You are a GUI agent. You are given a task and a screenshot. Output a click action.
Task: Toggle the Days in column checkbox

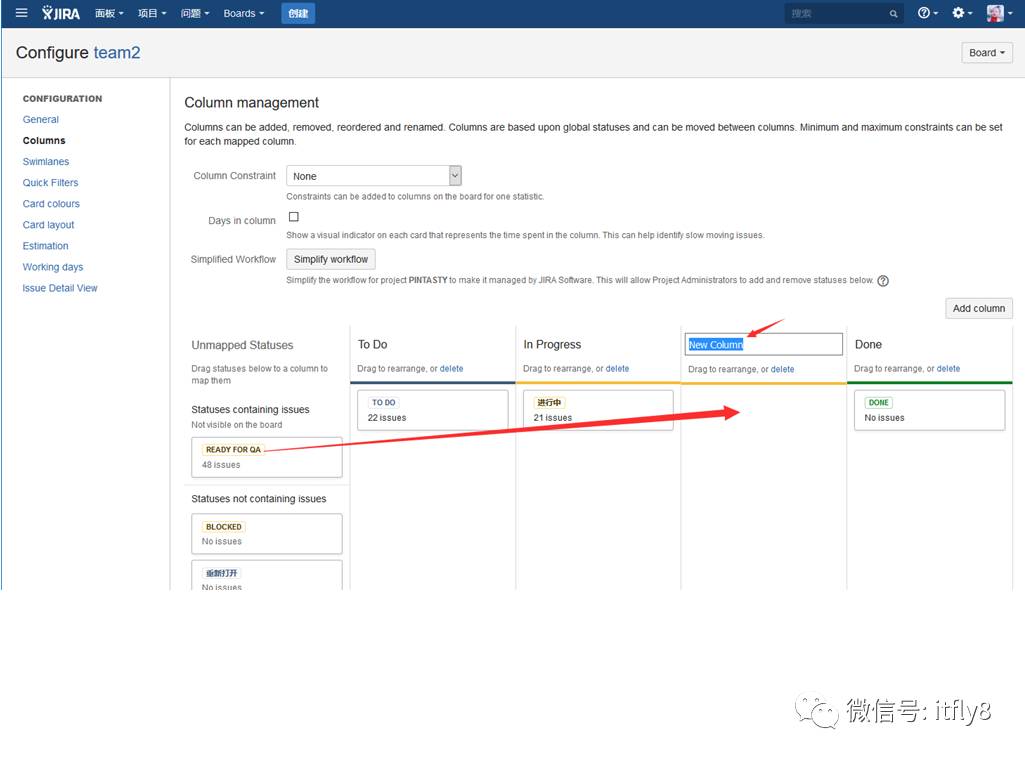(294, 217)
